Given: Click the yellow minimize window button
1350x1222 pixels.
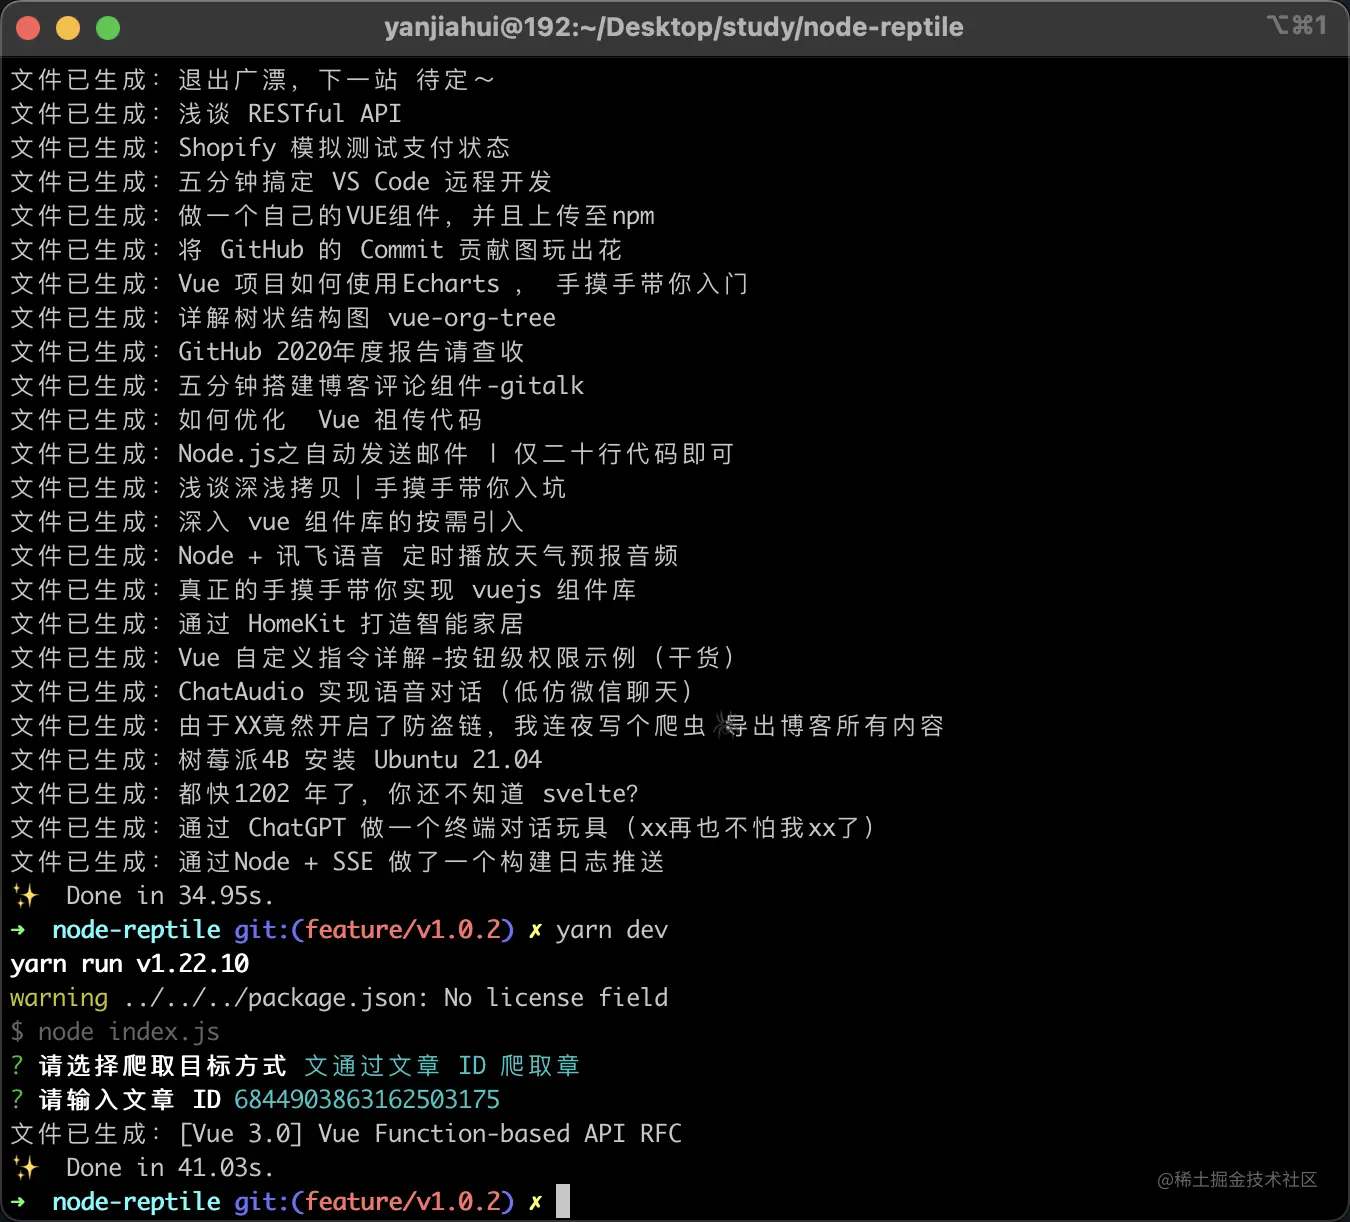Looking at the screenshot, I should coord(68,28).
